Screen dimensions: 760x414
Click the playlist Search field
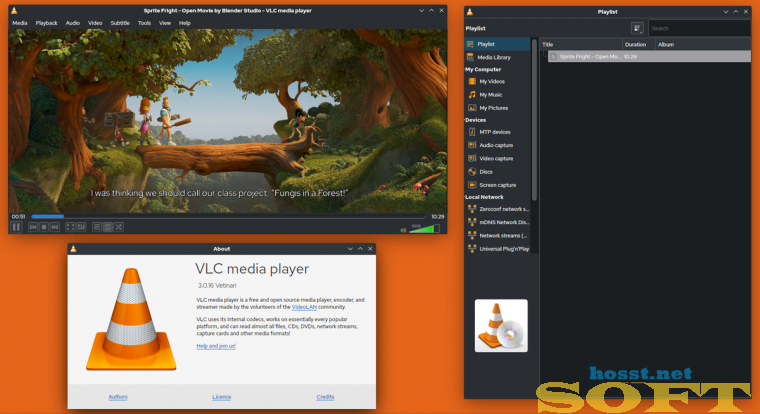pos(699,28)
